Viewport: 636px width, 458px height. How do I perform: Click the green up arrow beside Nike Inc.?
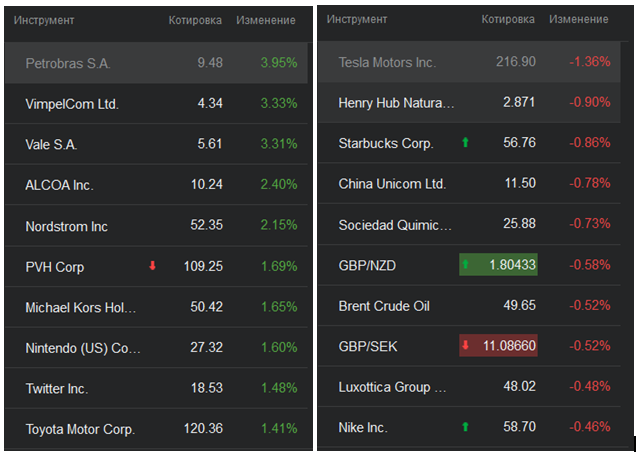[465, 427]
